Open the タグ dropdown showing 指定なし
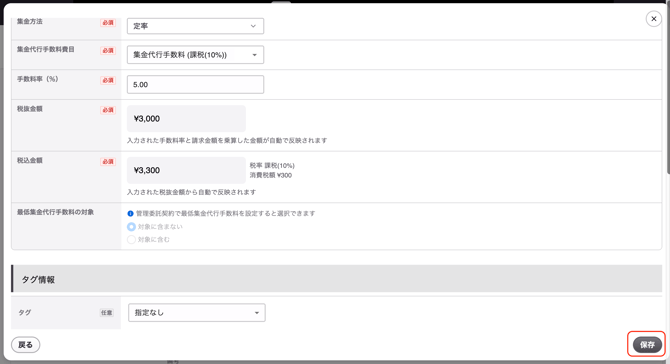This screenshot has height=364, width=670. click(x=197, y=313)
